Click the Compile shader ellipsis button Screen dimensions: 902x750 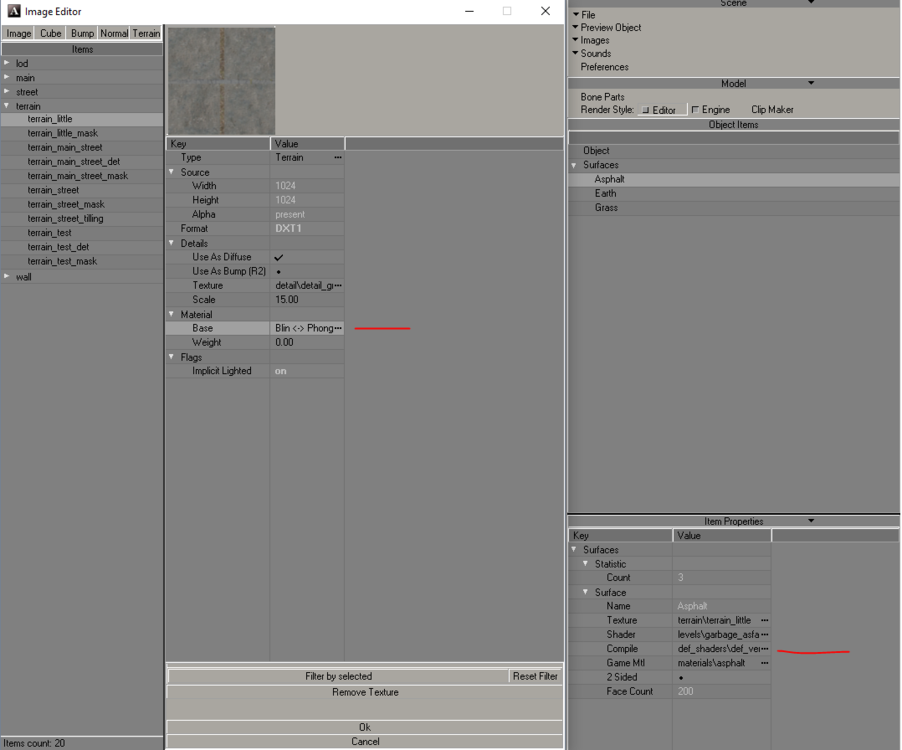click(764, 649)
